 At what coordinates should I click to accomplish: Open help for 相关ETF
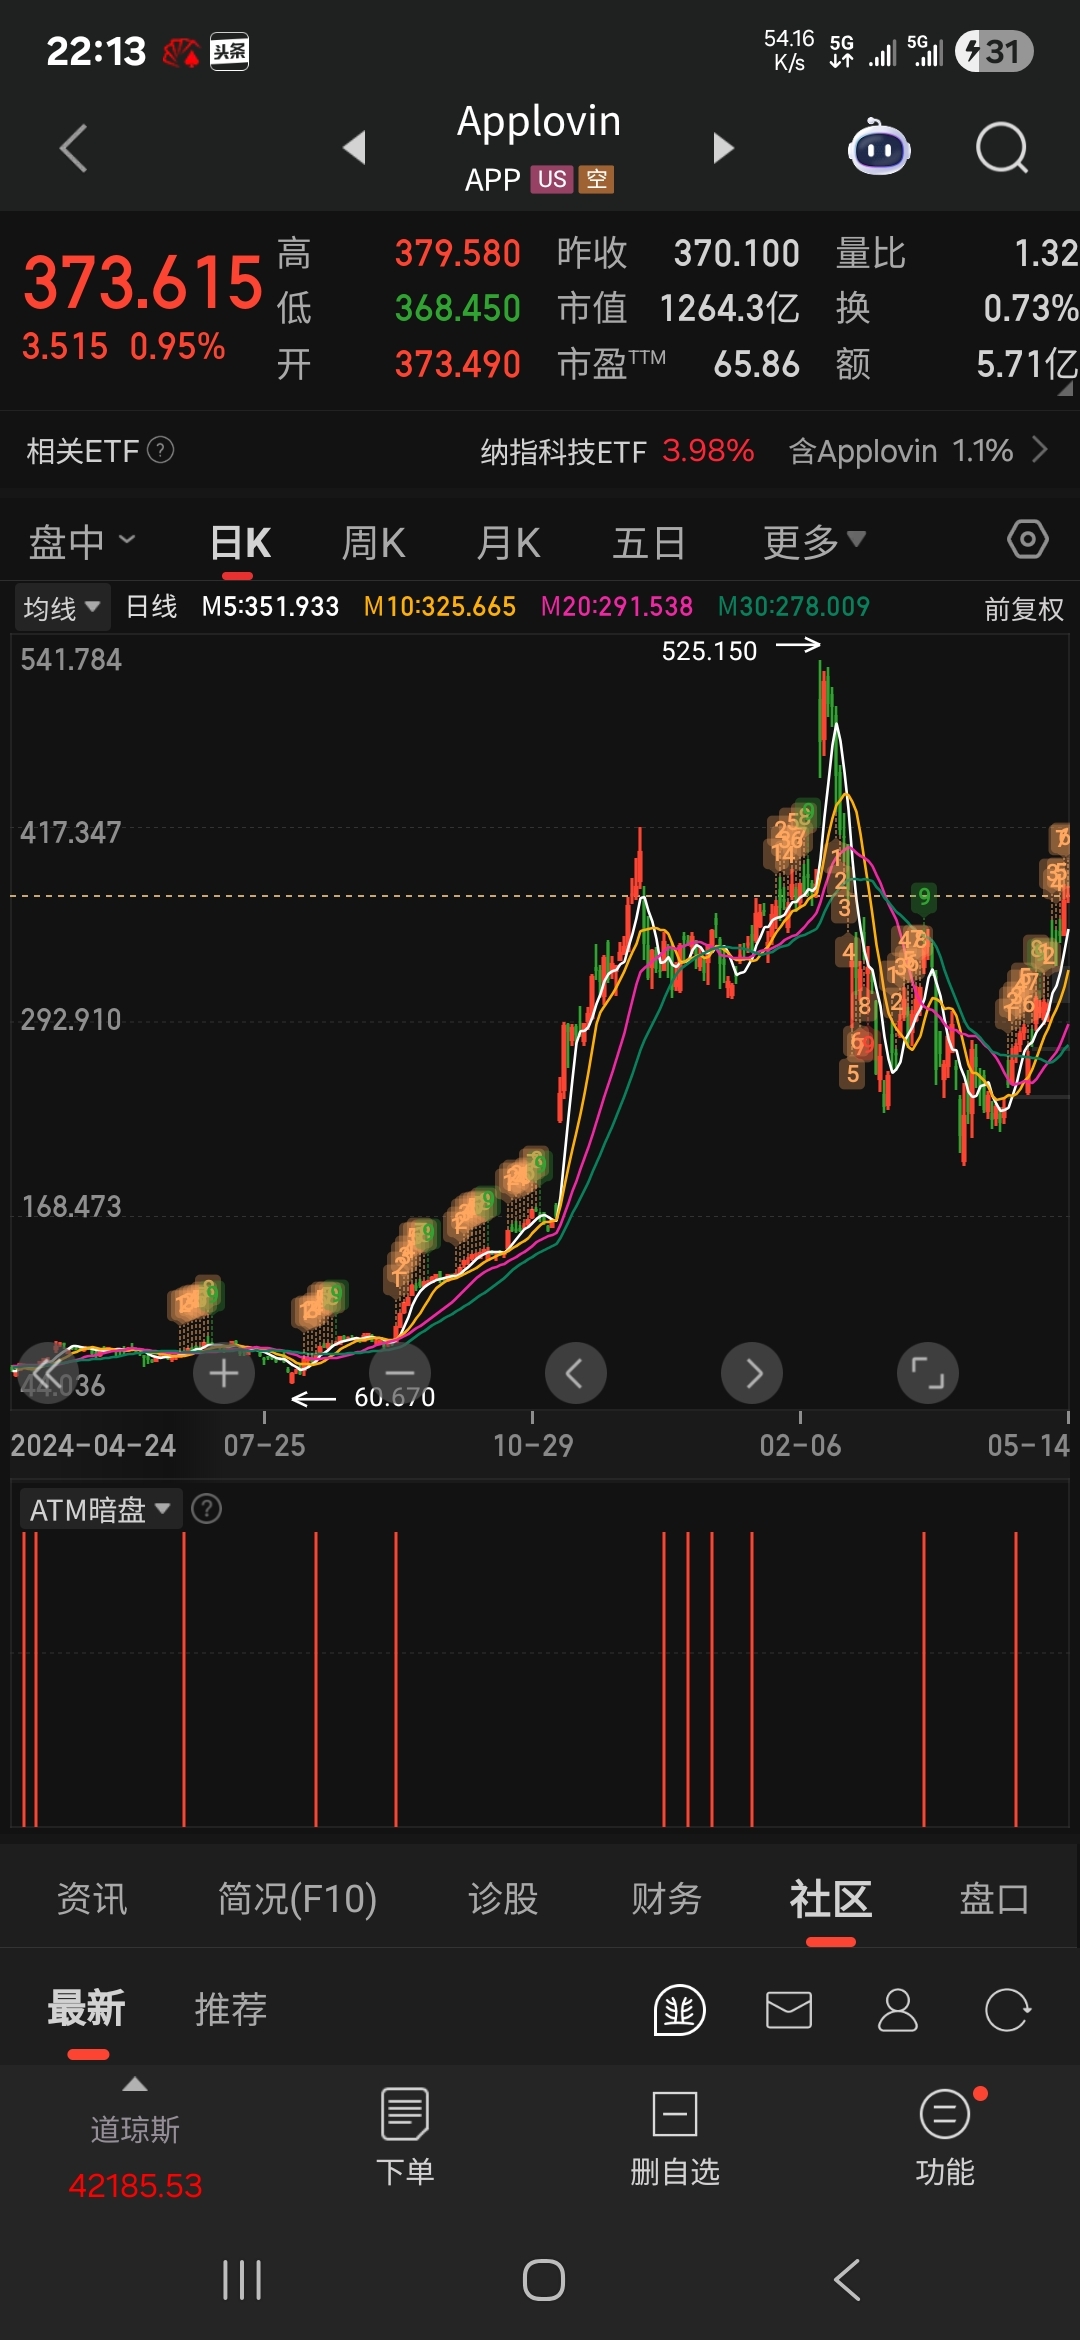(161, 450)
